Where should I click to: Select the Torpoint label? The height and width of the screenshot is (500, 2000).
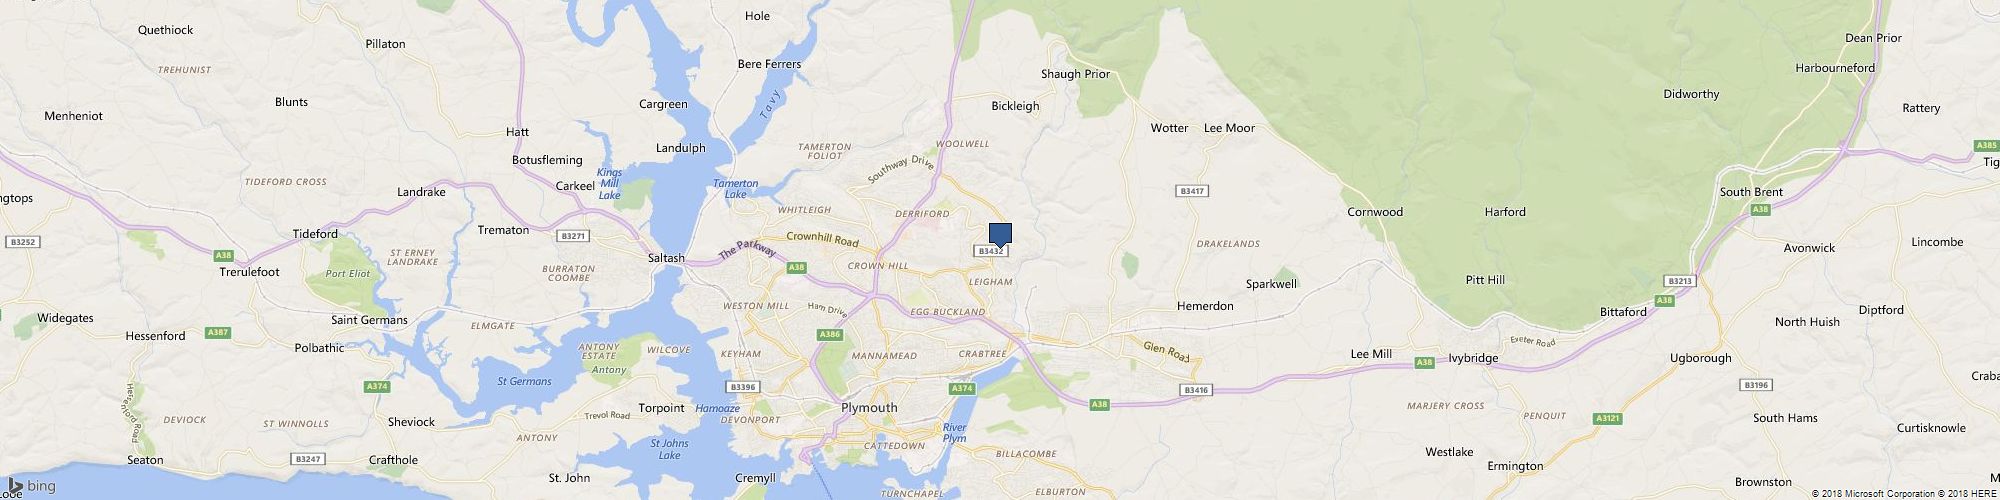coord(662,408)
